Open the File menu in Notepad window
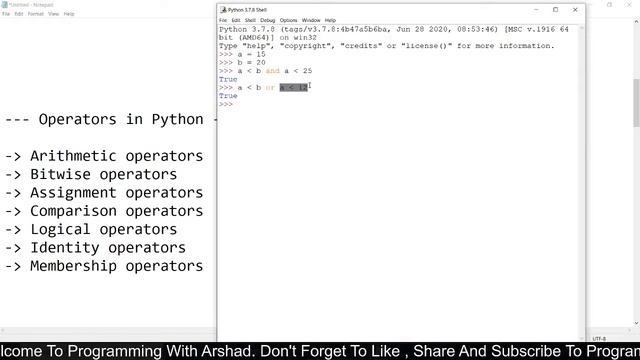 [6, 14]
